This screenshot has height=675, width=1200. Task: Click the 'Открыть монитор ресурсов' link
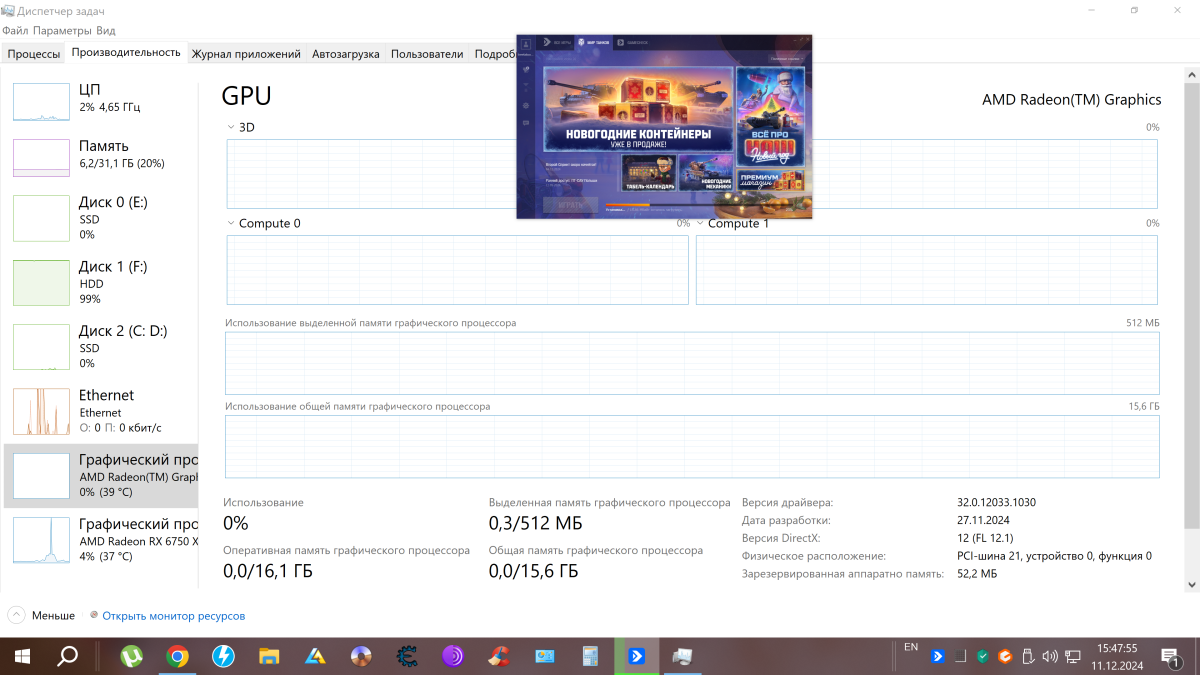[174, 616]
